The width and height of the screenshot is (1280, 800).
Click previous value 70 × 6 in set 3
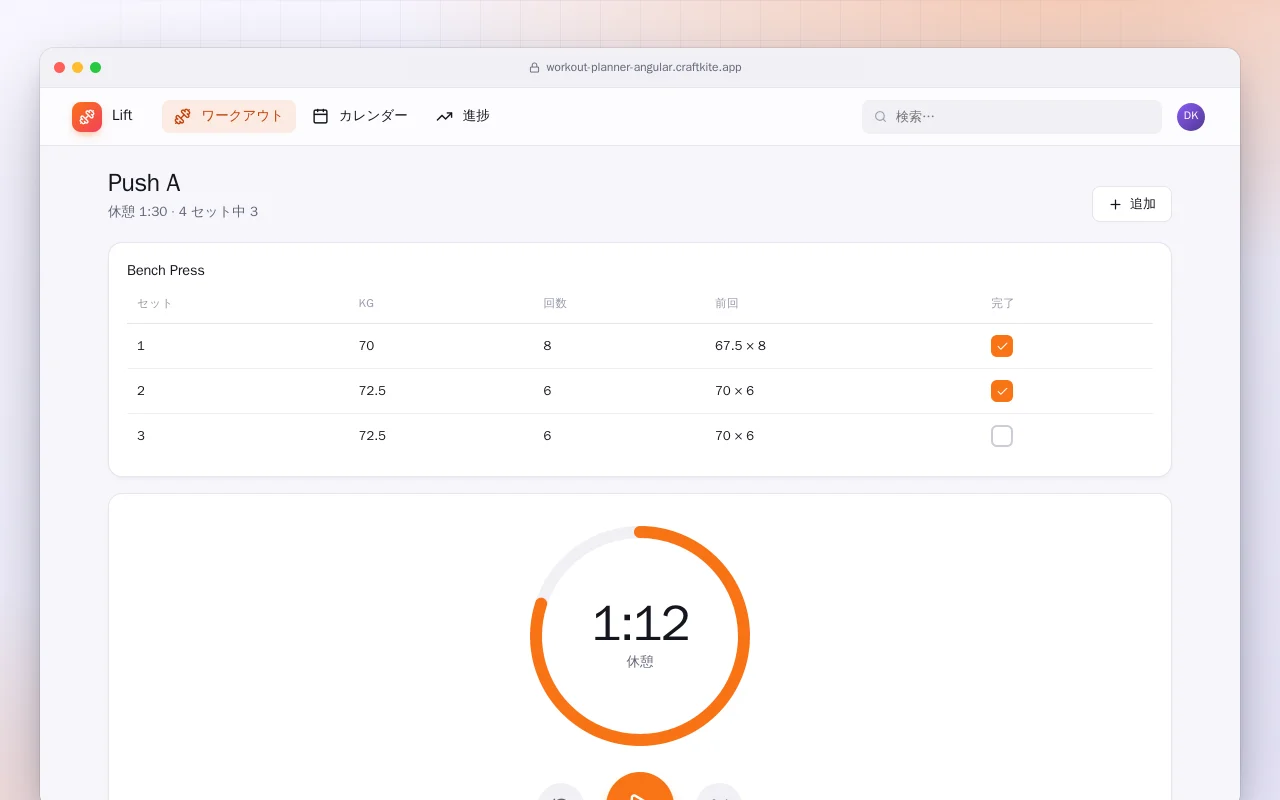point(735,436)
